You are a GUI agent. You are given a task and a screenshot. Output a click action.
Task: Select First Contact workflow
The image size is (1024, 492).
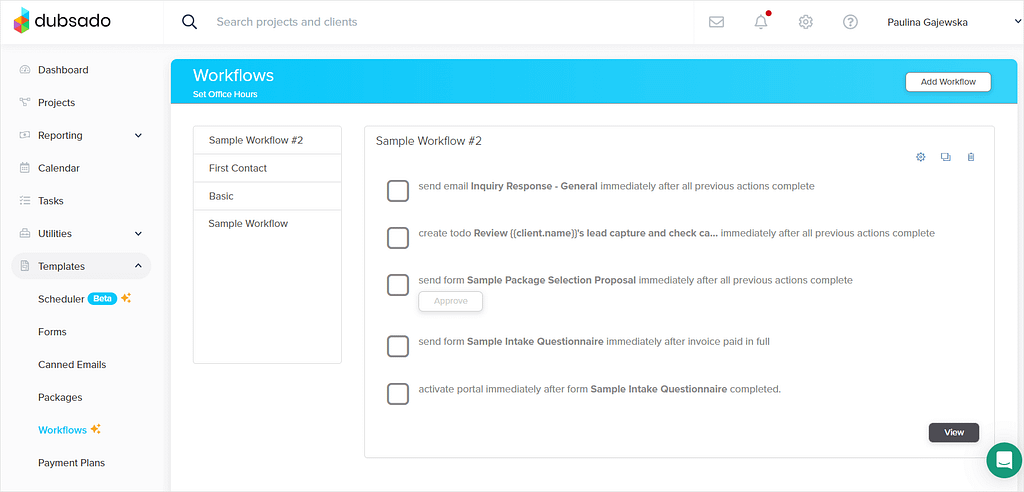(x=267, y=168)
